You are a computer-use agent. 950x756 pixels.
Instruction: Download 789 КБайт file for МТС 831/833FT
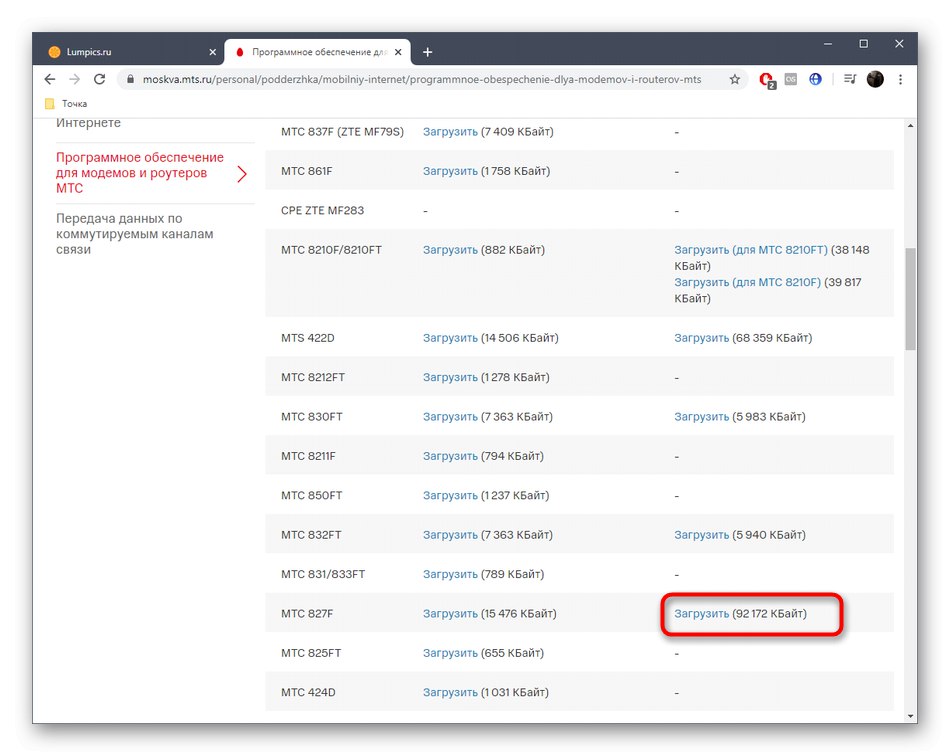coord(450,574)
